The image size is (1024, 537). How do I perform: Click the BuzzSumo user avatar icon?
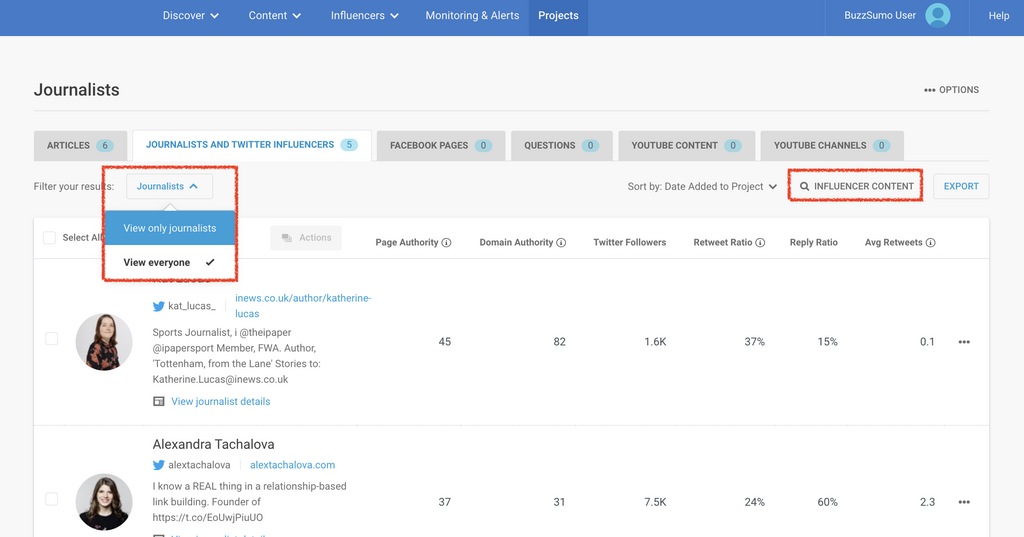click(x=937, y=16)
